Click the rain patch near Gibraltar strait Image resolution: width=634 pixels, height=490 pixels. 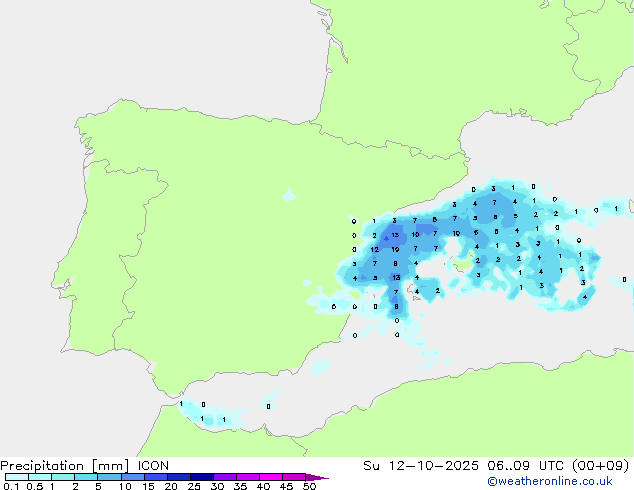point(207,414)
